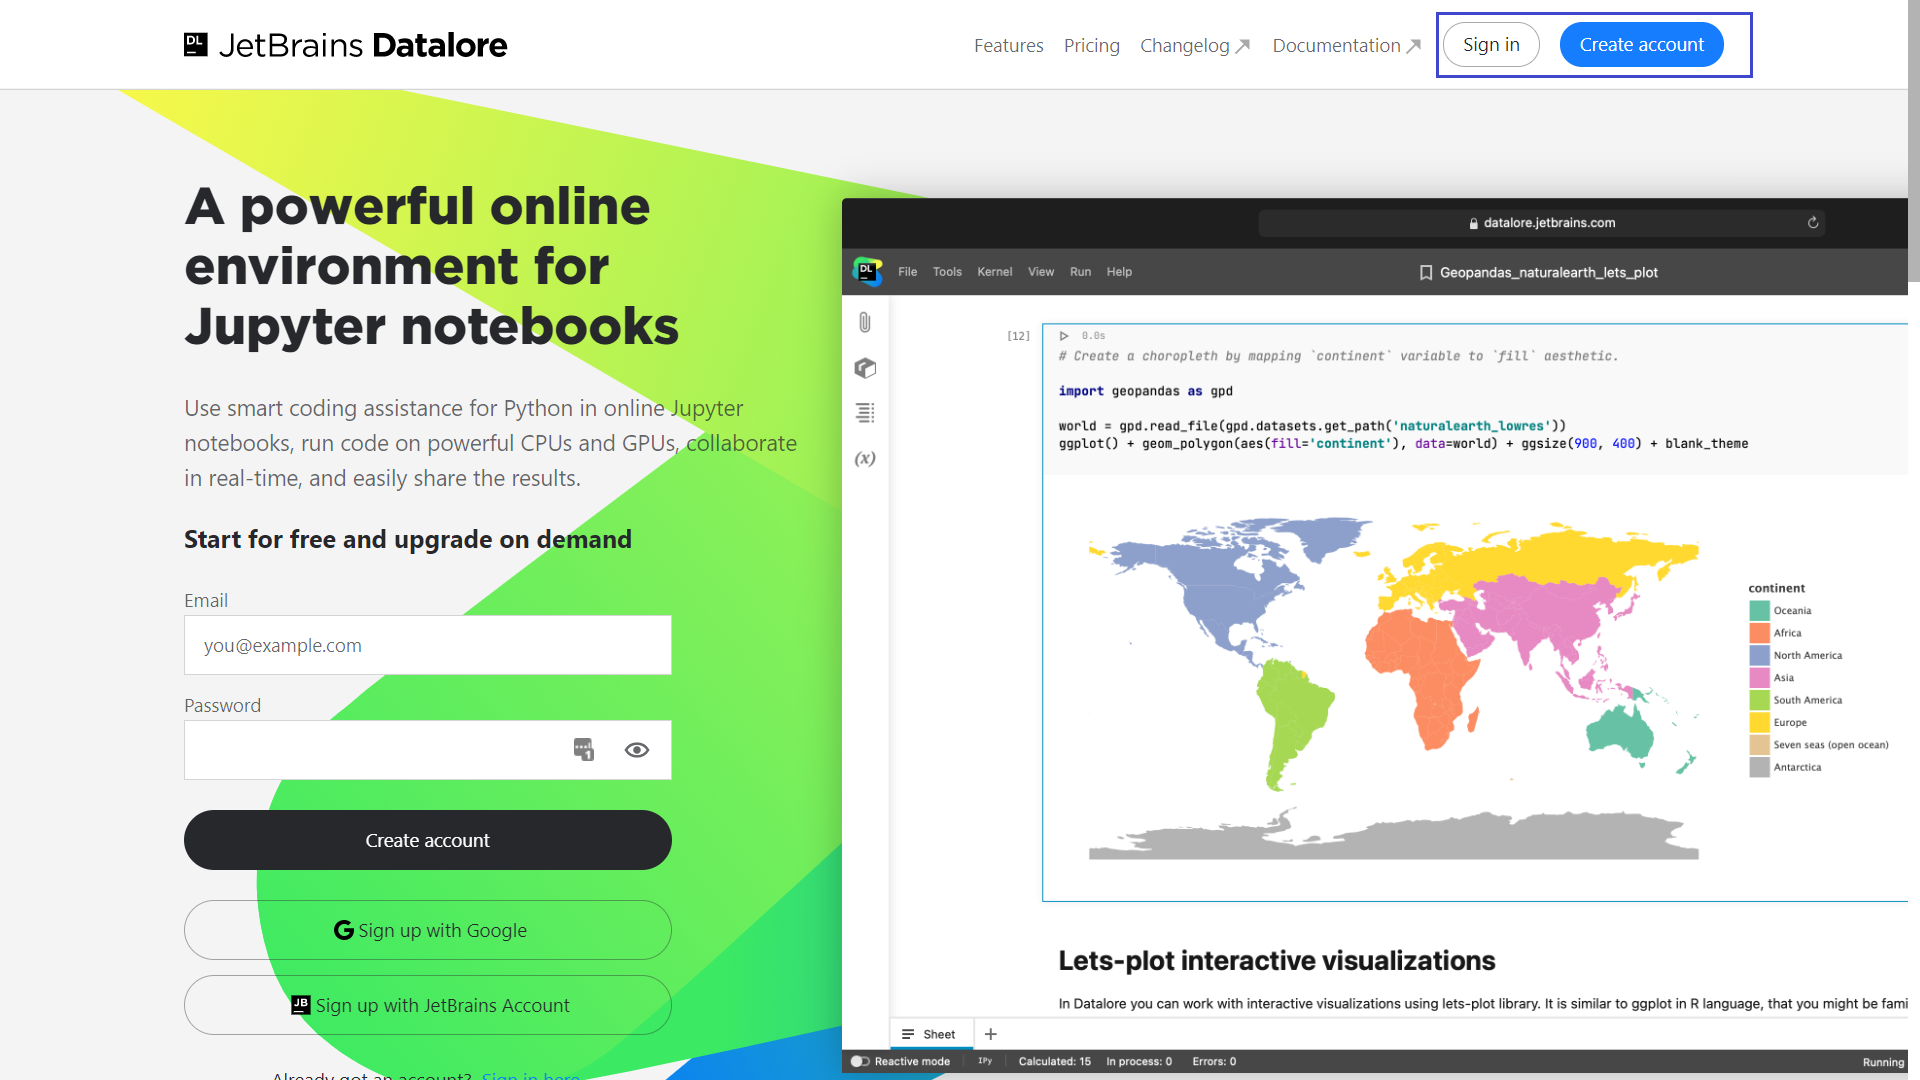Click Sign up with JetBrains Account button
This screenshot has width=1920, height=1080.
click(427, 1005)
